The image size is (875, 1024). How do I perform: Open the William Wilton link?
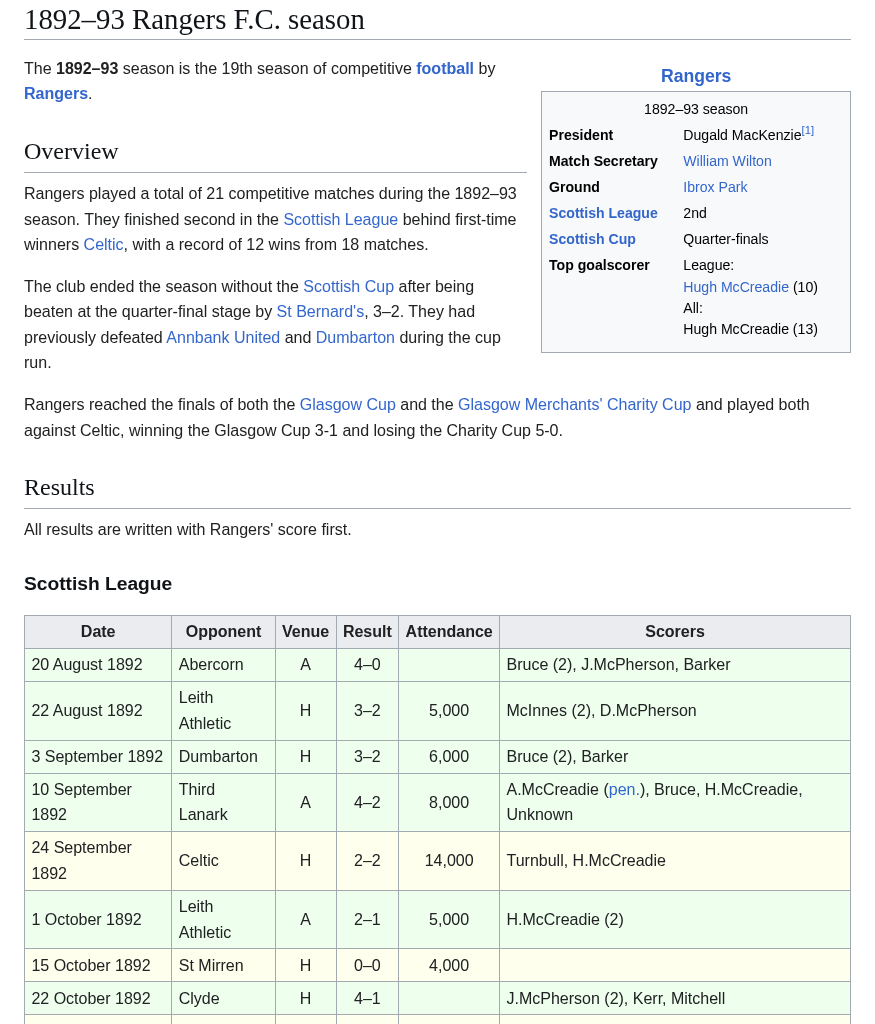coord(727,161)
